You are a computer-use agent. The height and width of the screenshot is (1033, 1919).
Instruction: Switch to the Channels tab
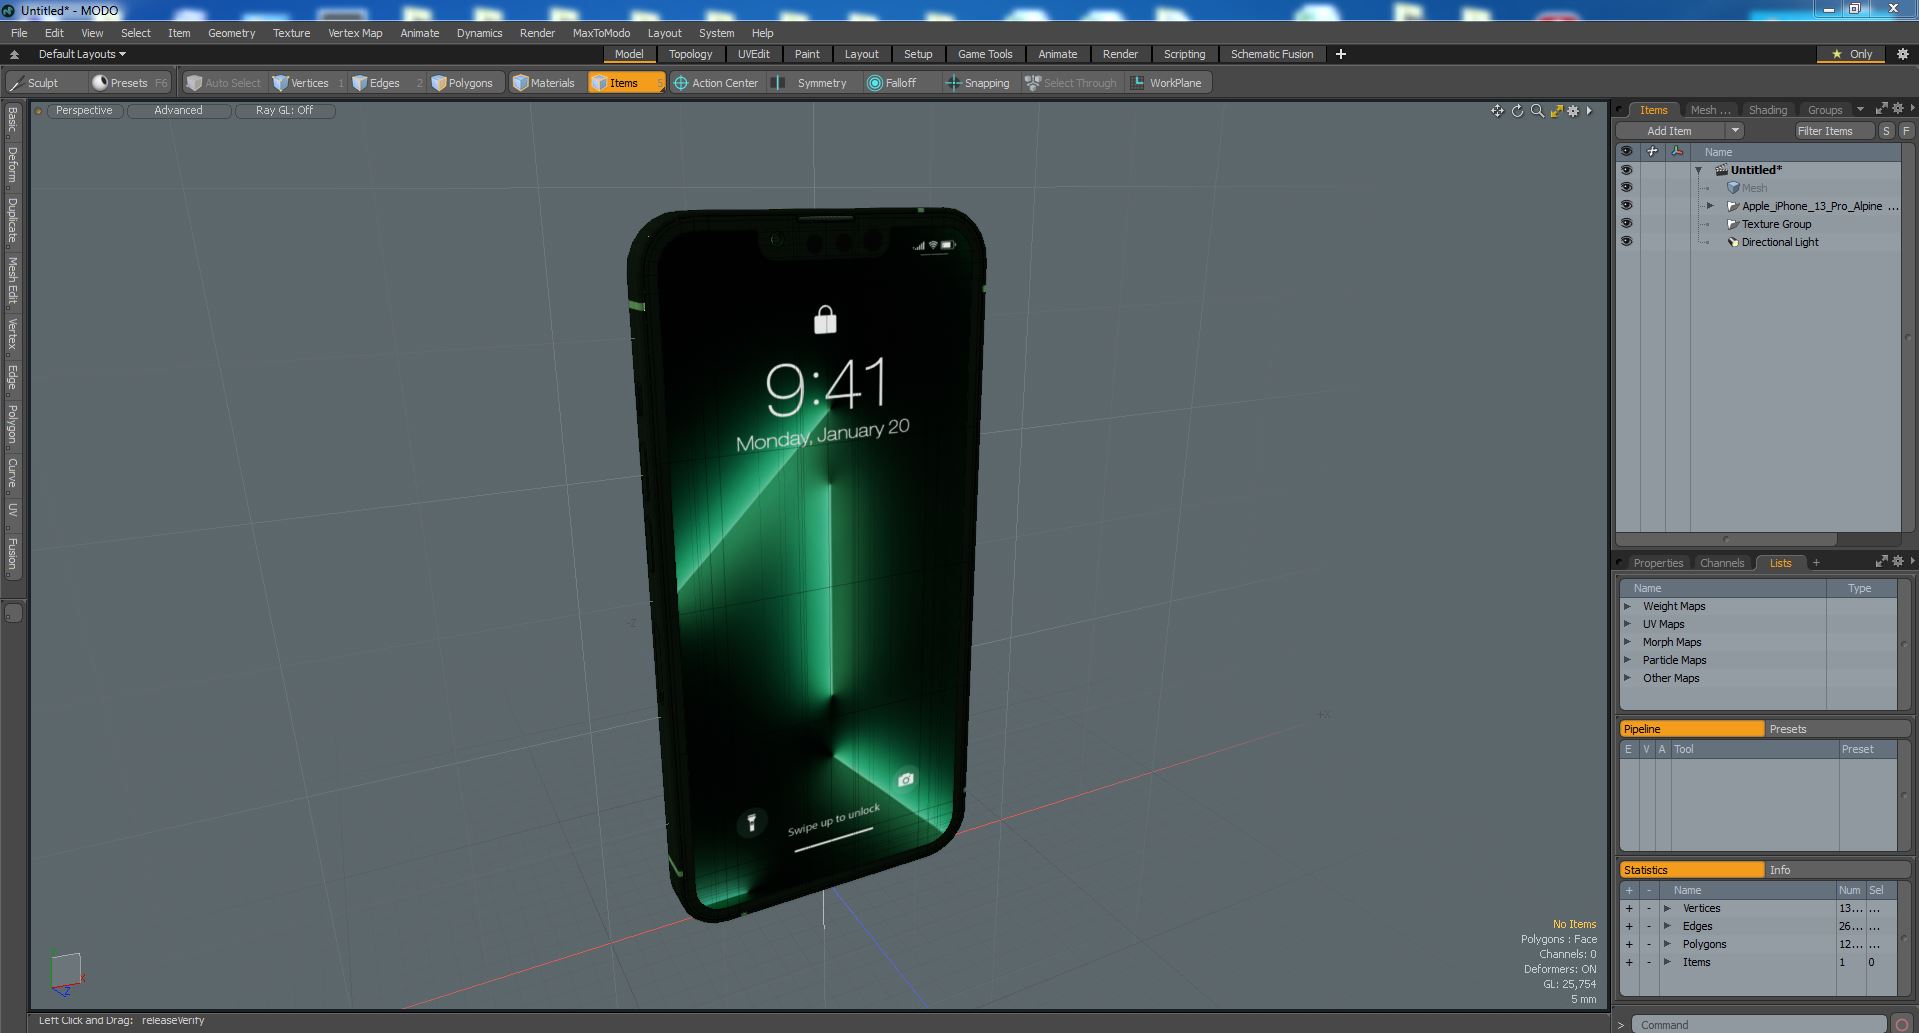(1721, 563)
